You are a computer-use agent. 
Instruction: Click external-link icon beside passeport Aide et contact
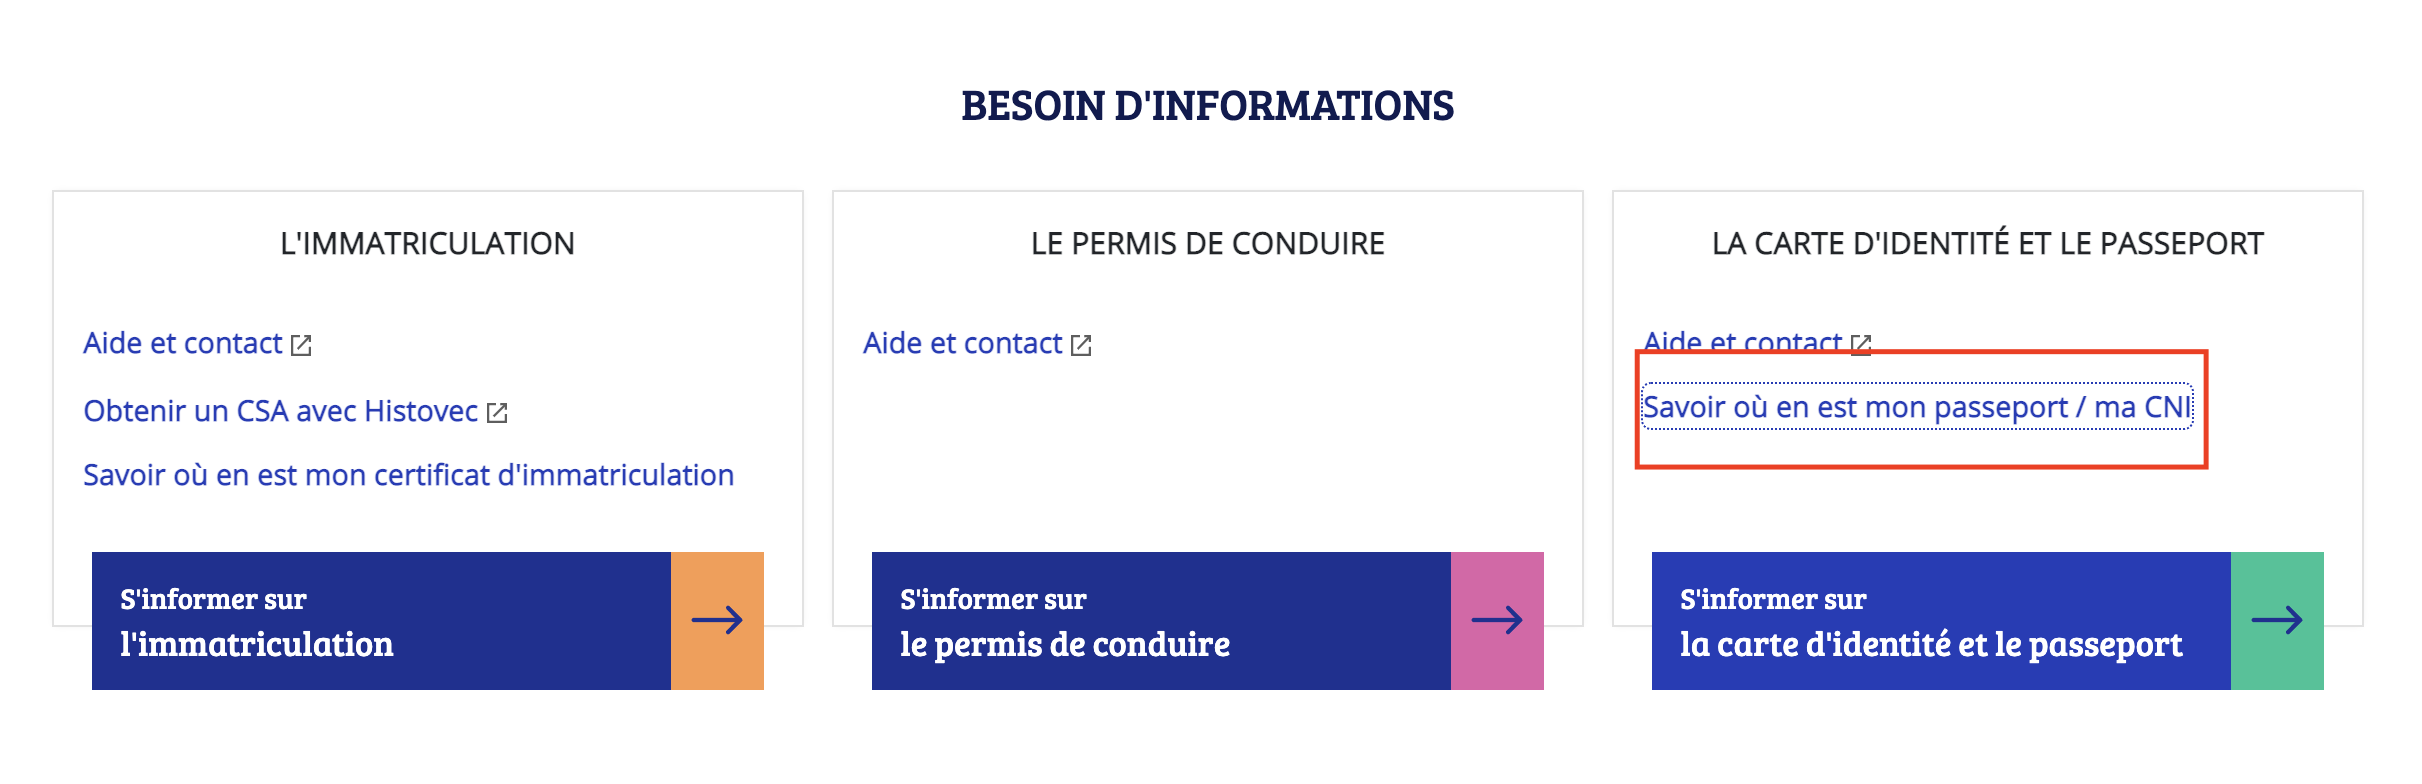click(1861, 343)
